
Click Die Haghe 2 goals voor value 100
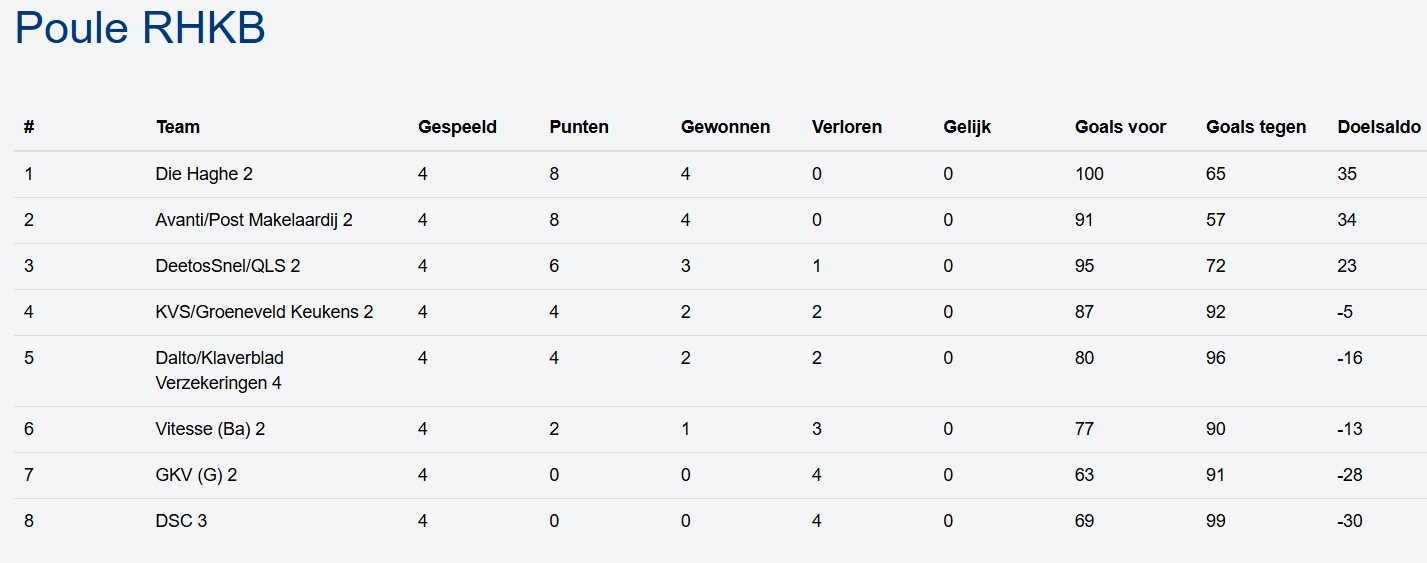click(1089, 174)
